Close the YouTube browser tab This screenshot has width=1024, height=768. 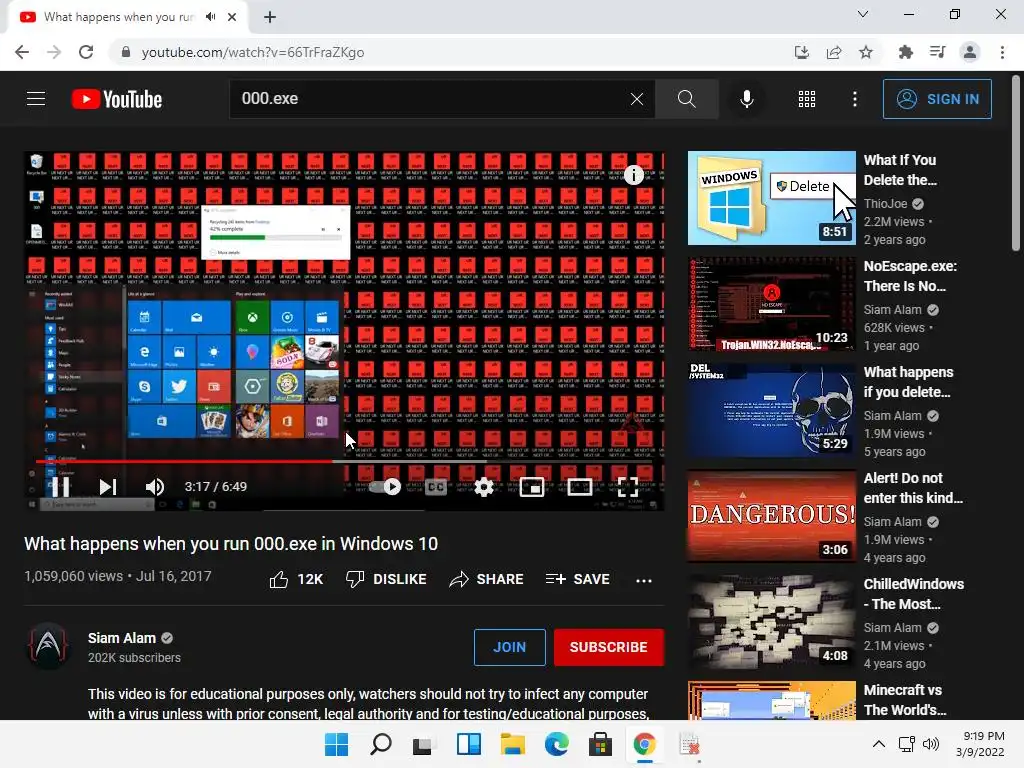click(232, 17)
